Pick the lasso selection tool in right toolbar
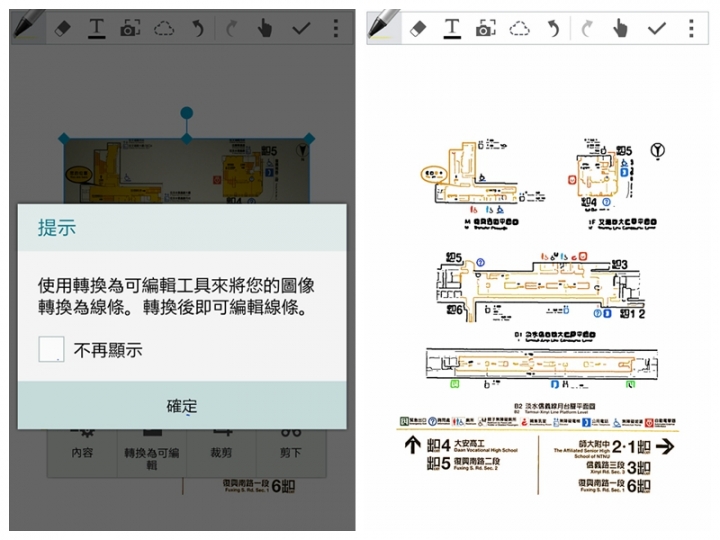The image size is (720, 540). pos(519,29)
